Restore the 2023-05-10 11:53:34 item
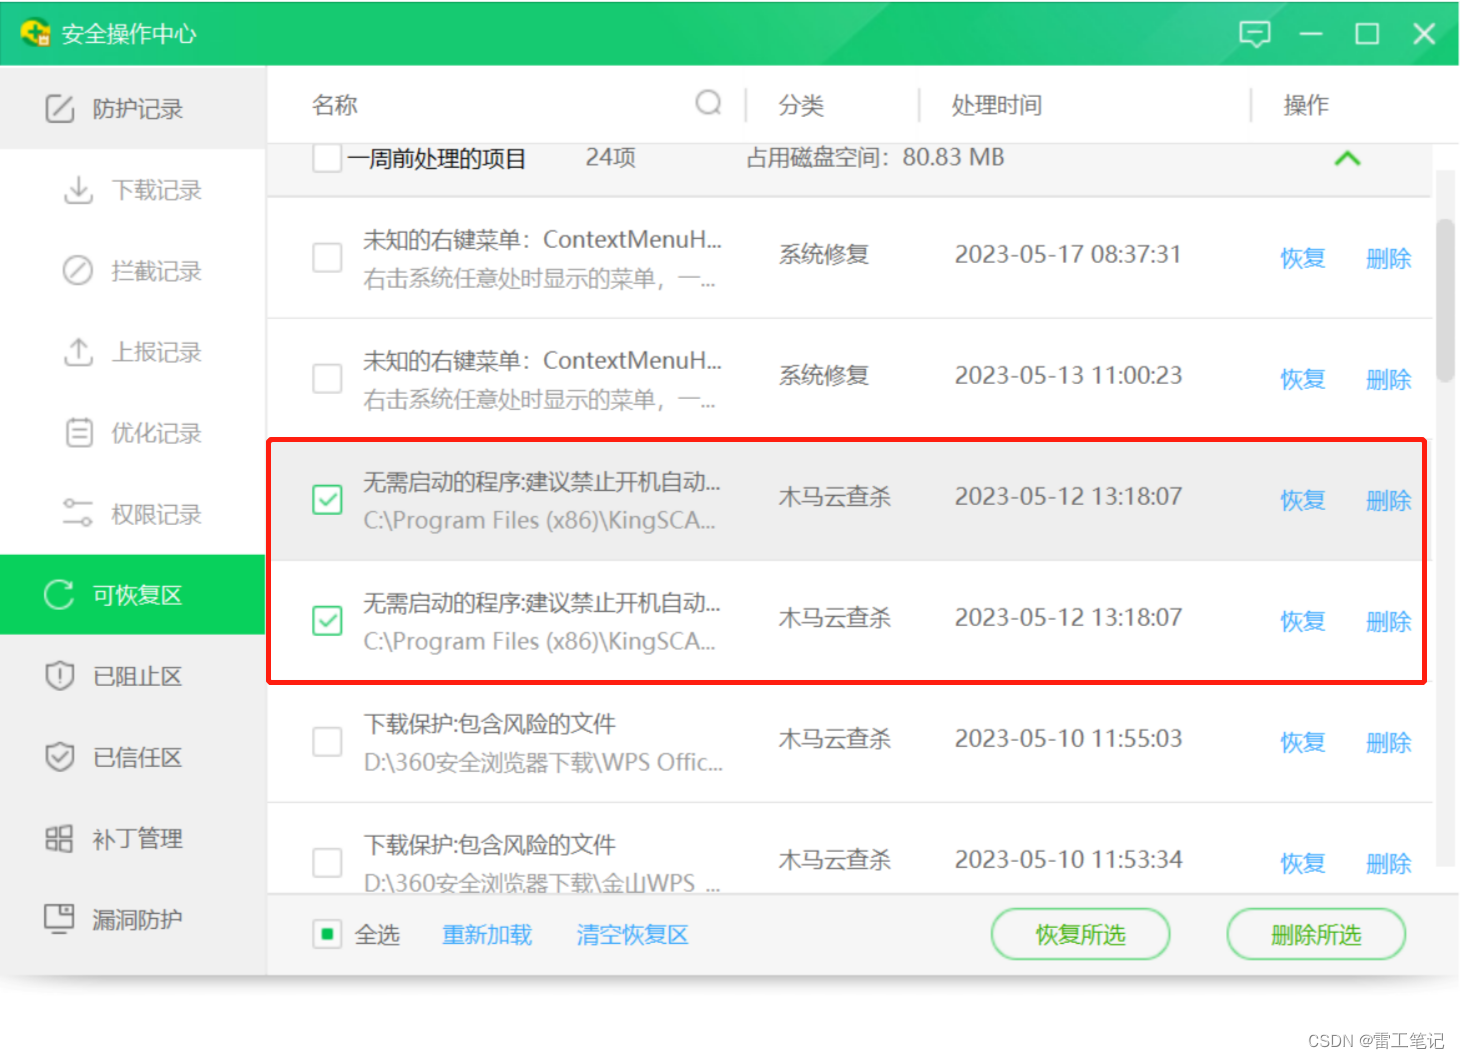Screen dimensions: 1460x1059 click(1303, 863)
